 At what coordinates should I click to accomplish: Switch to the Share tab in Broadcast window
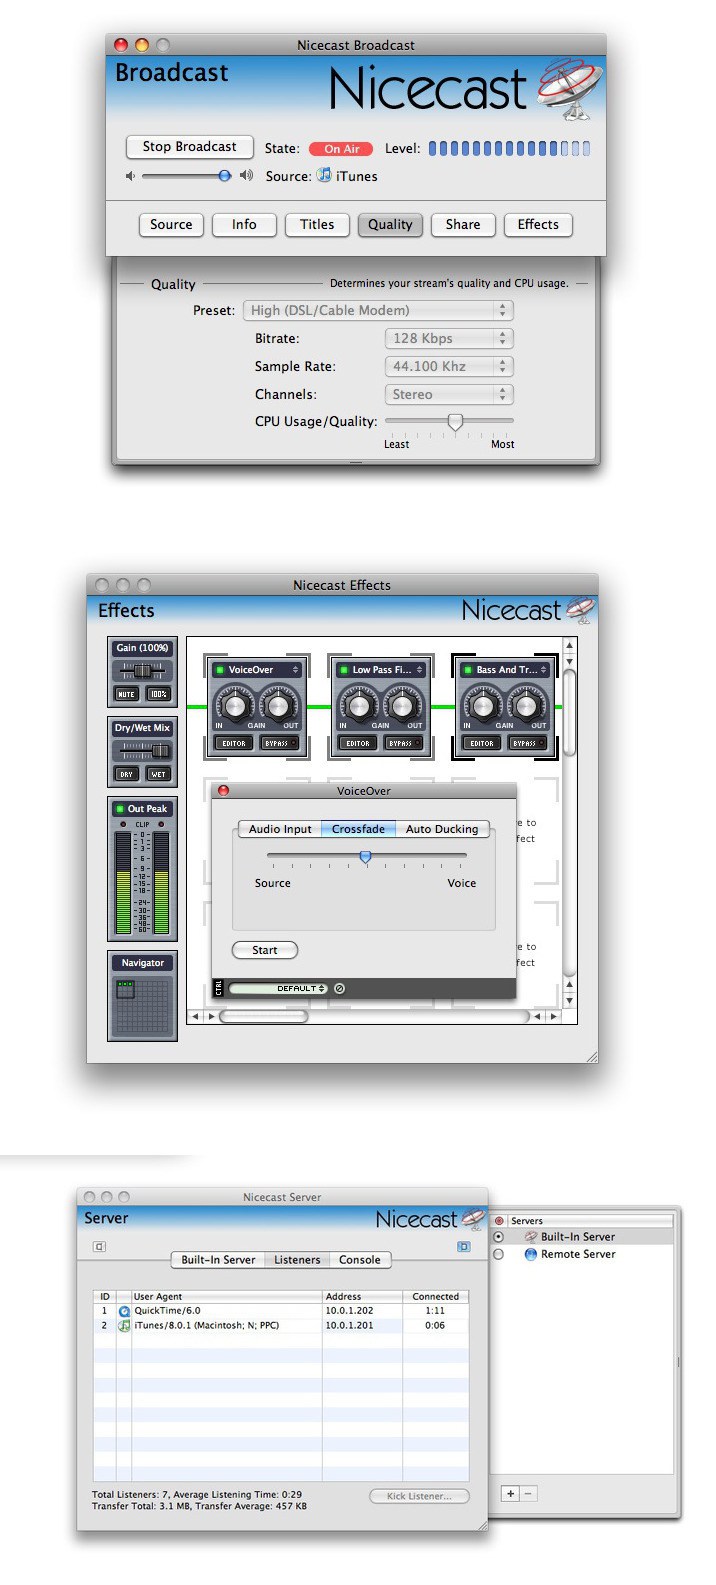click(x=463, y=225)
